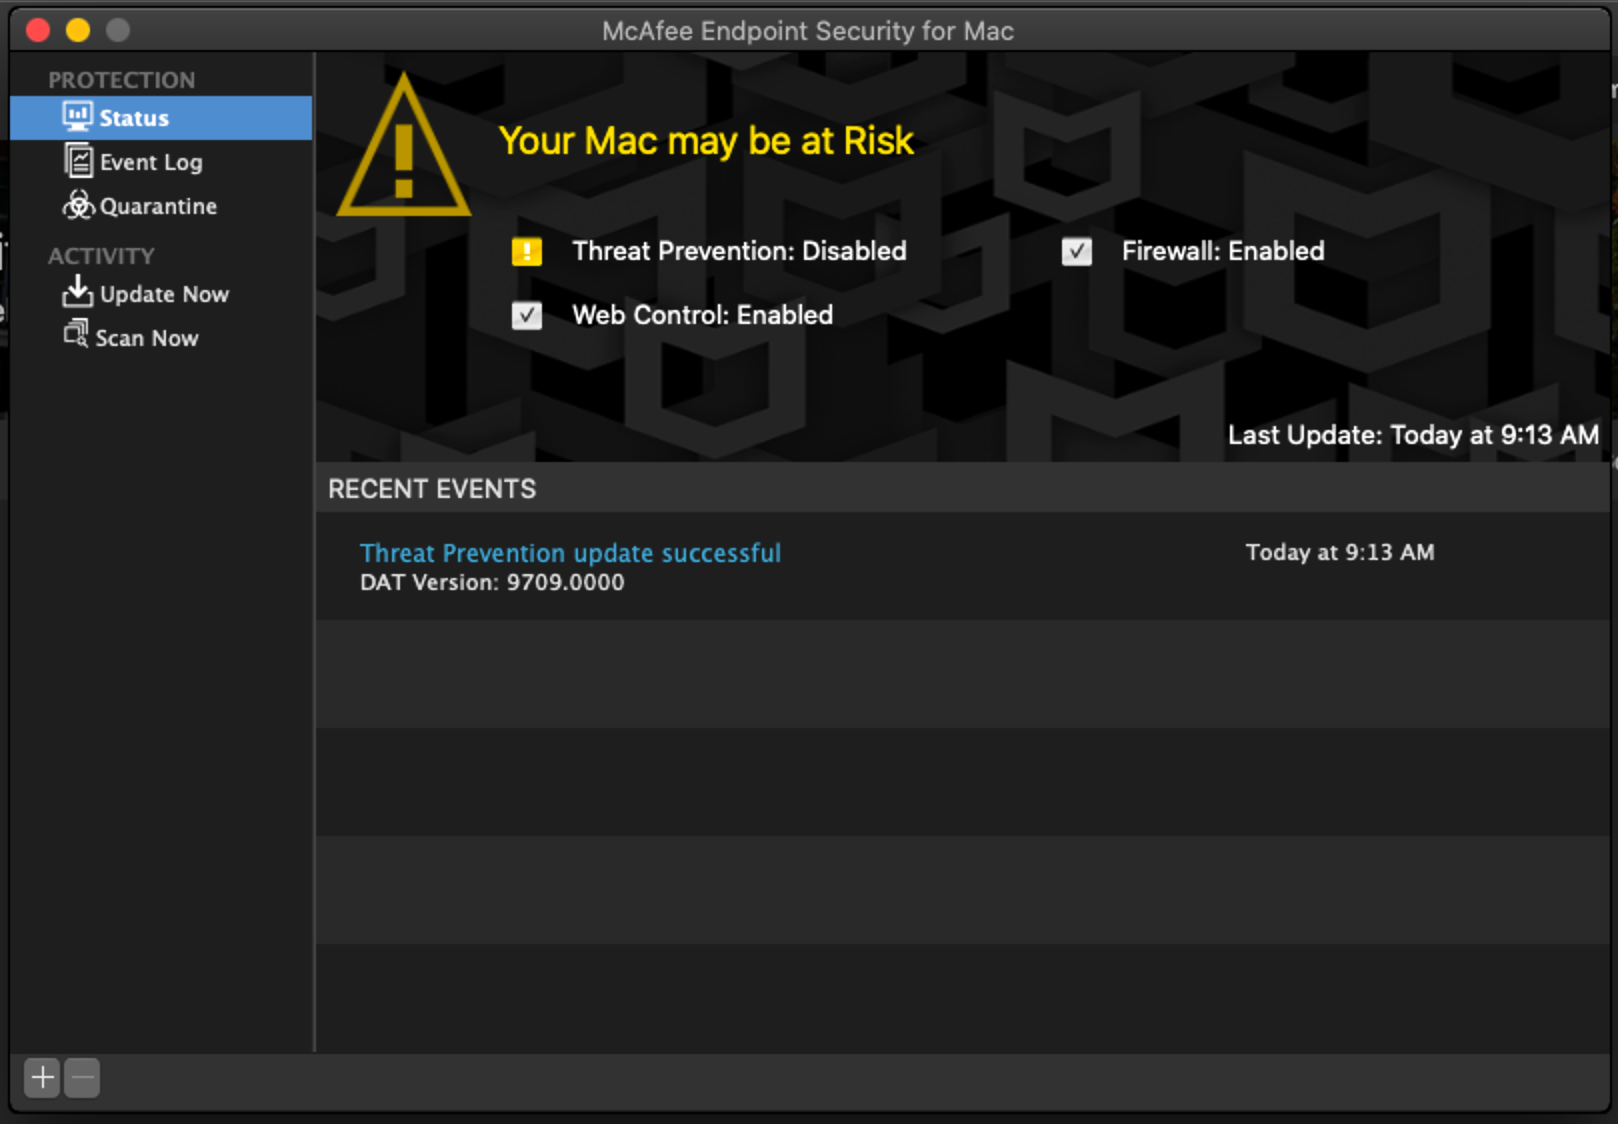This screenshot has height=1124, width=1618.
Task: Click the Firewall: Enabled label
Action: (x=1223, y=251)
